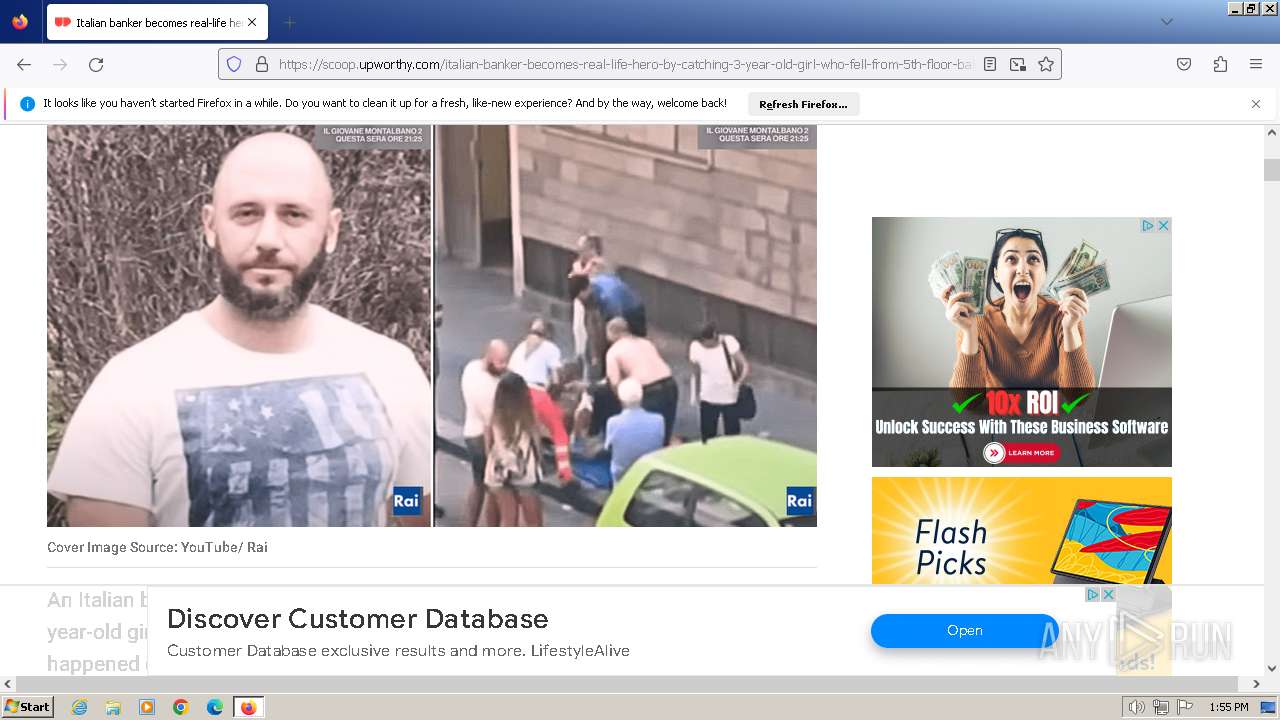The height and width of the screenshot is (720, 1280).
Task: Close the Italian banker tab
Action: click(x=252, y=22)
